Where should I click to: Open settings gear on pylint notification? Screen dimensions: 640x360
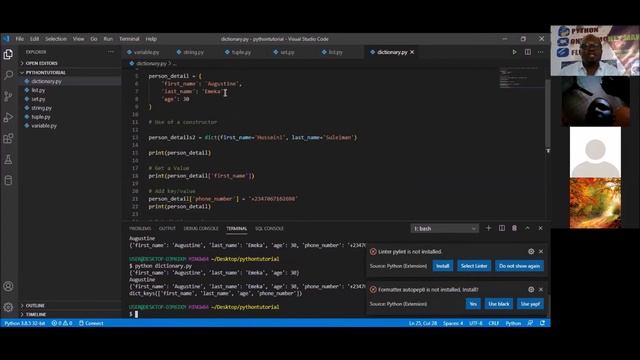531,251
